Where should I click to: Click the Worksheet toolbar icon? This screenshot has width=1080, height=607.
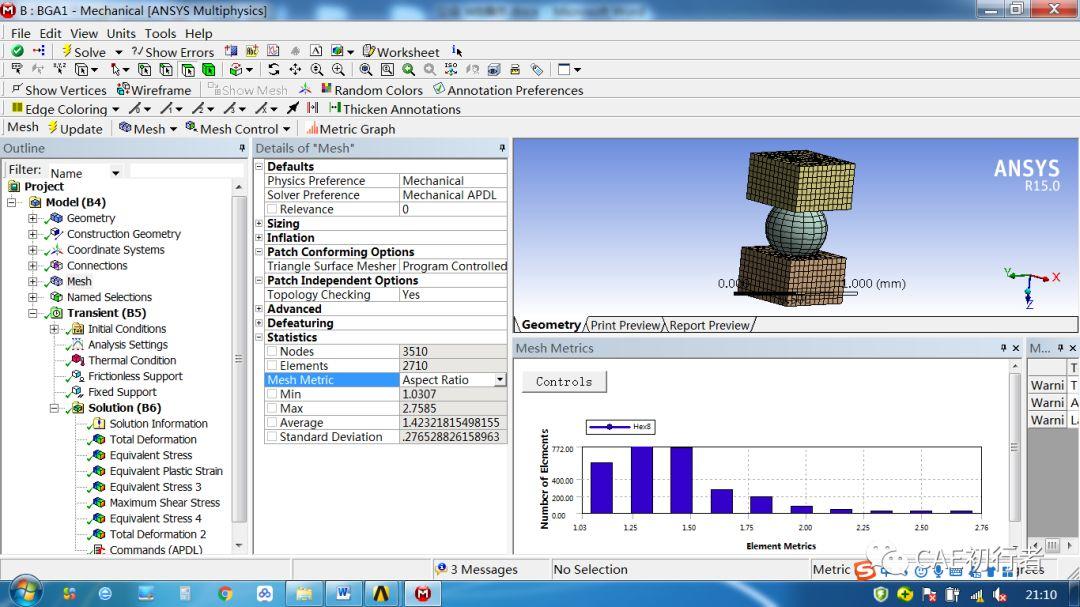point(368,51)
